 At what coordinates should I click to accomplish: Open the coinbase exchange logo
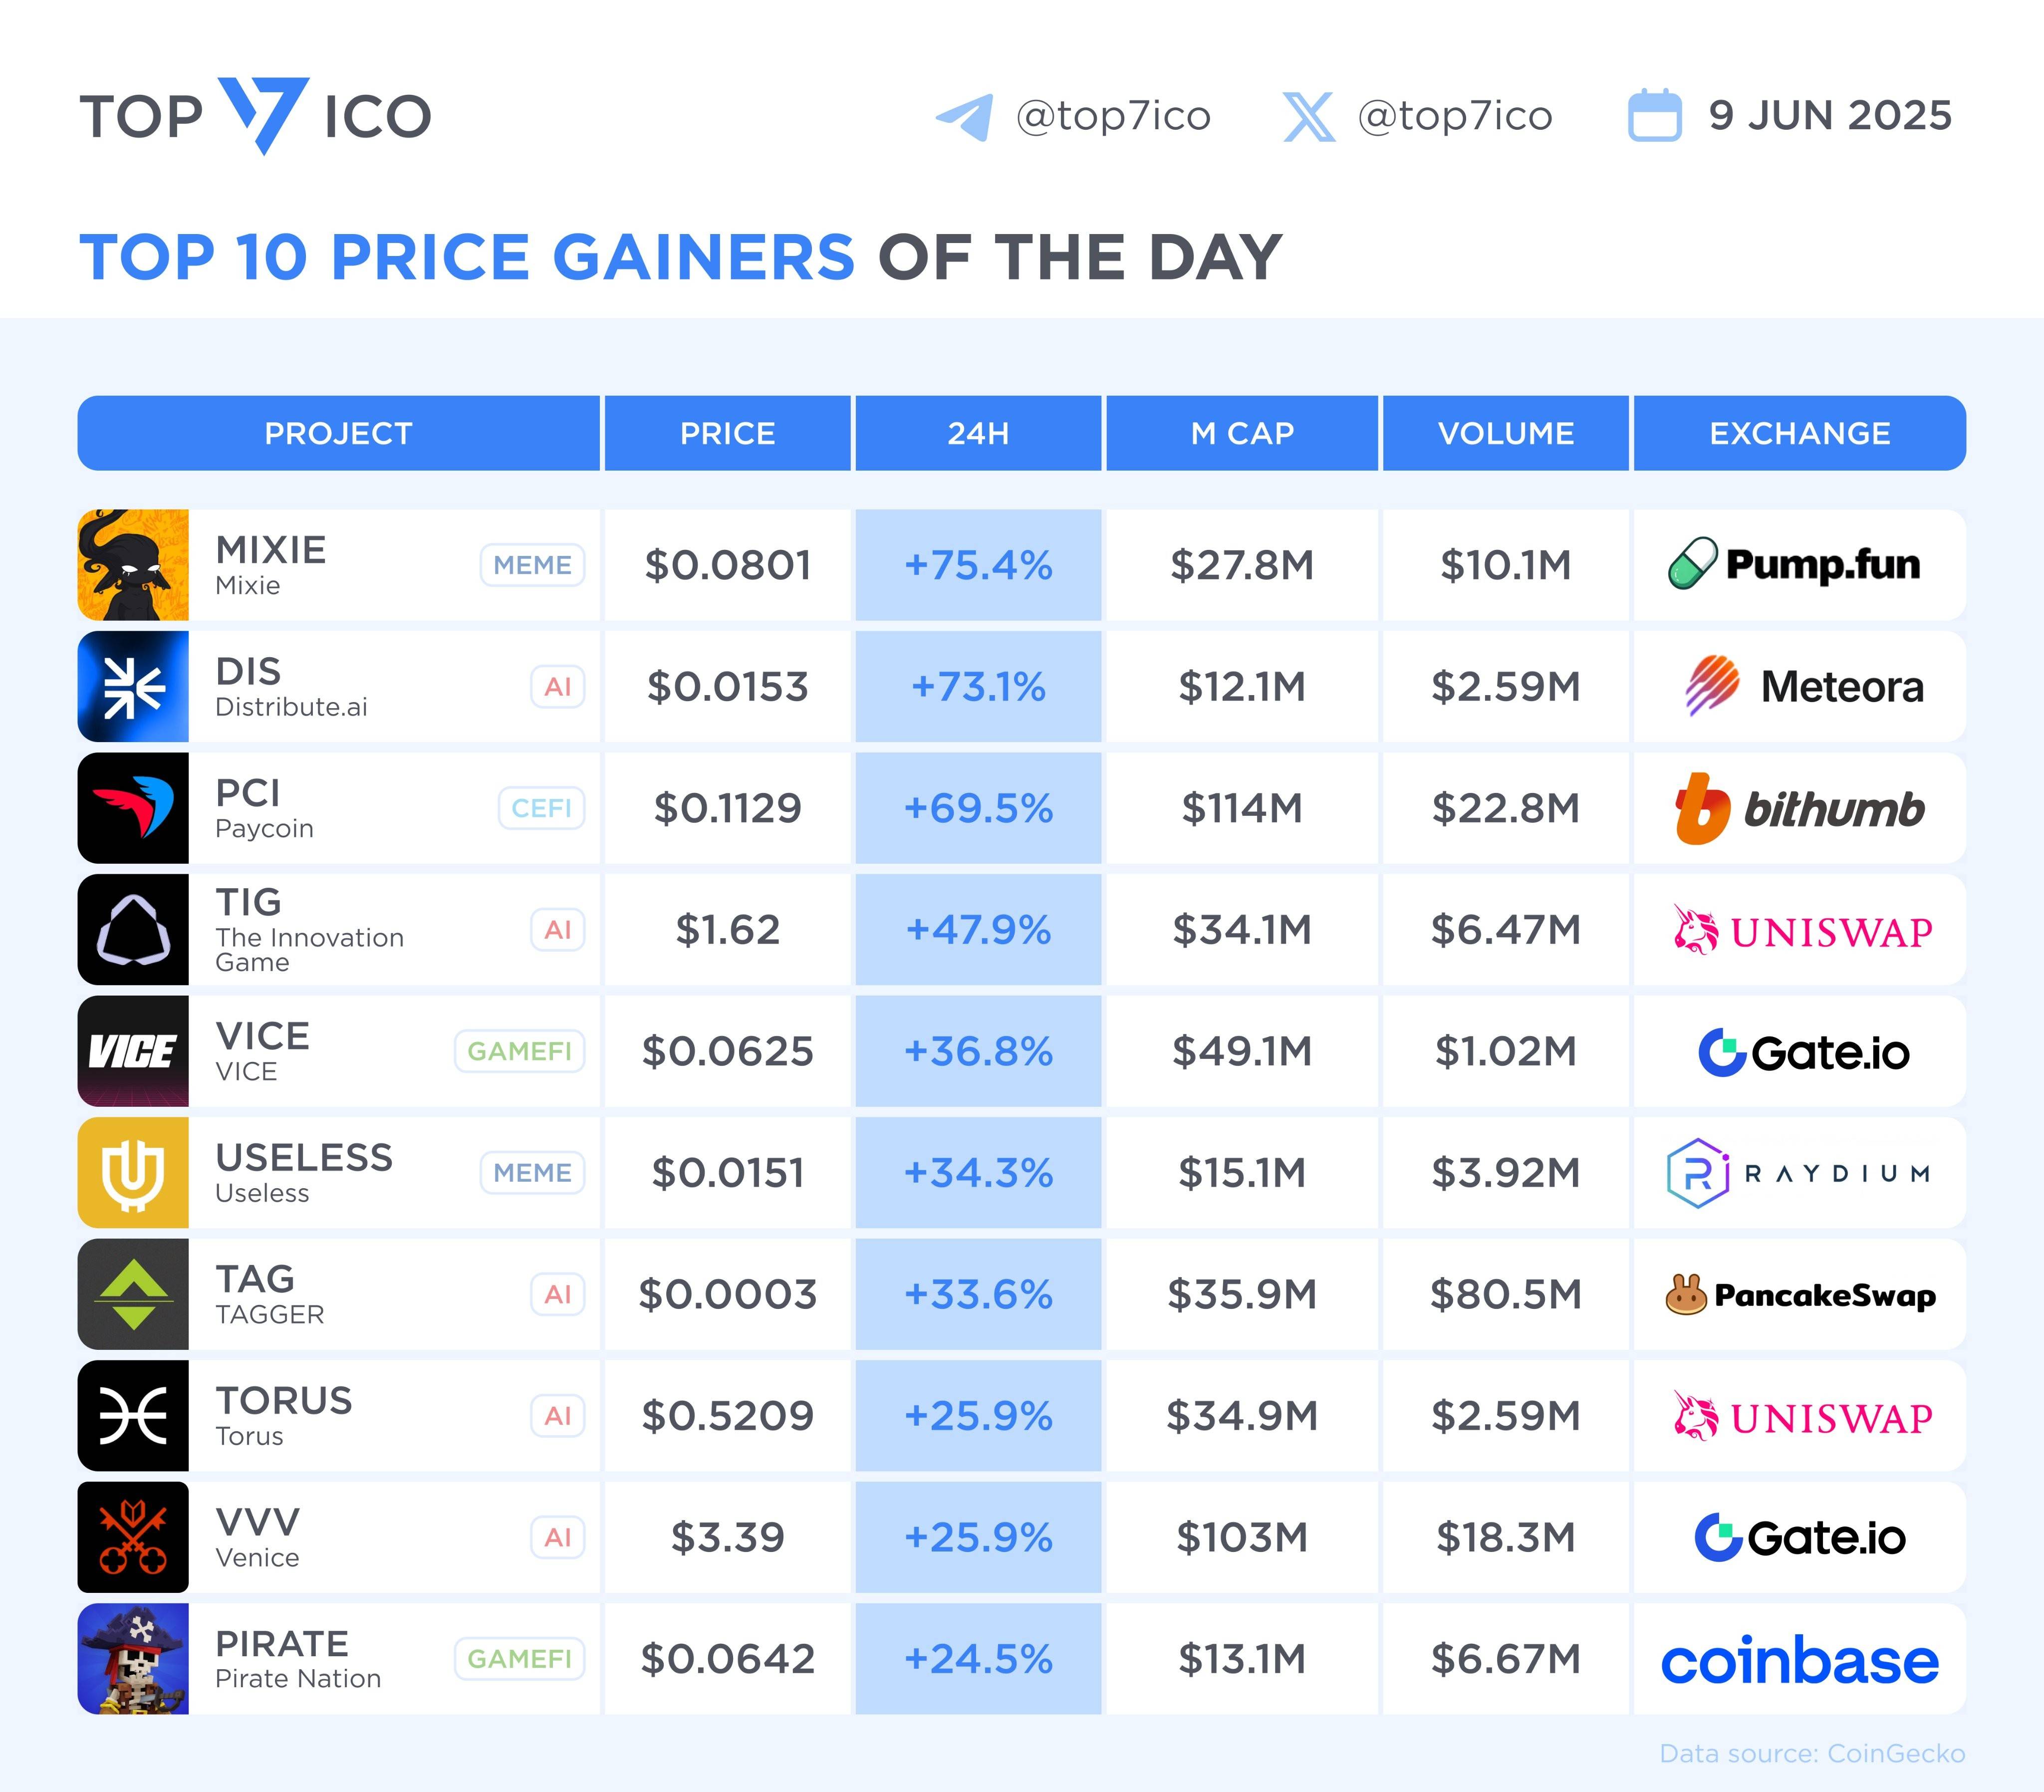coord(1800,1660)
